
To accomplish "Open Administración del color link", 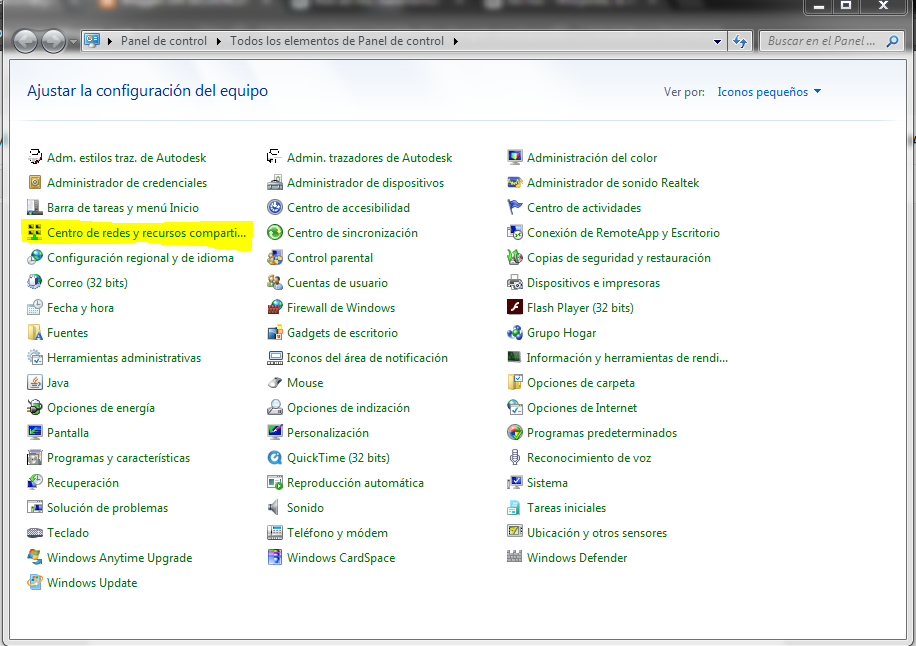I will tap(592, 158).
